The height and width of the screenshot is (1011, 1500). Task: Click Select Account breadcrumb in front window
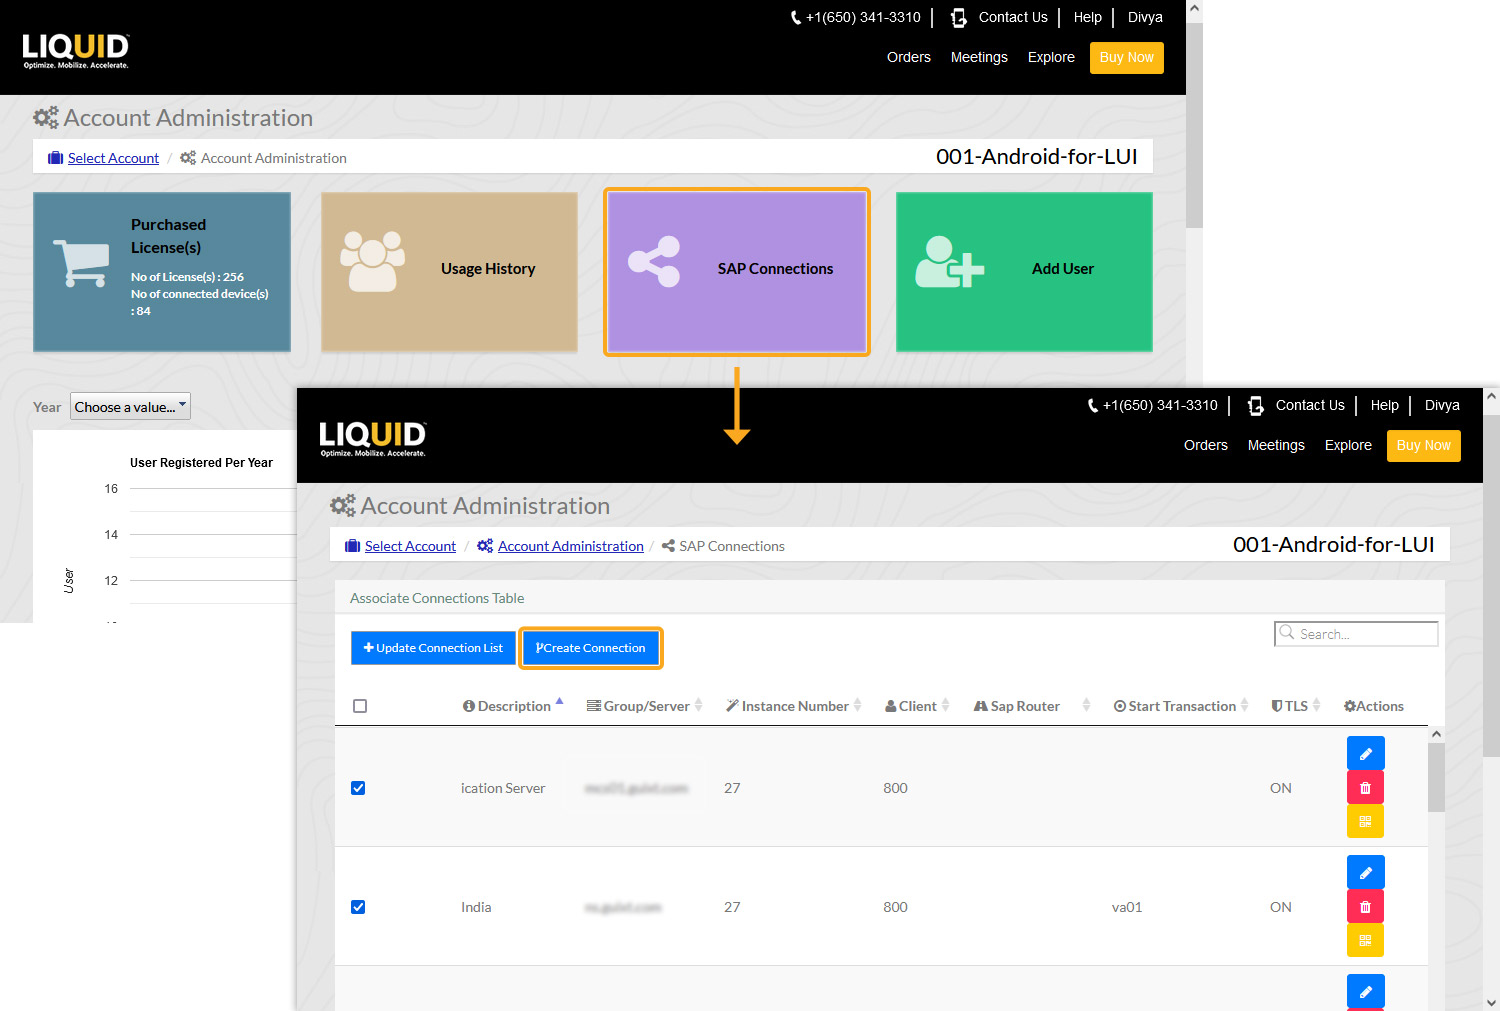click(x=410, y=546)
